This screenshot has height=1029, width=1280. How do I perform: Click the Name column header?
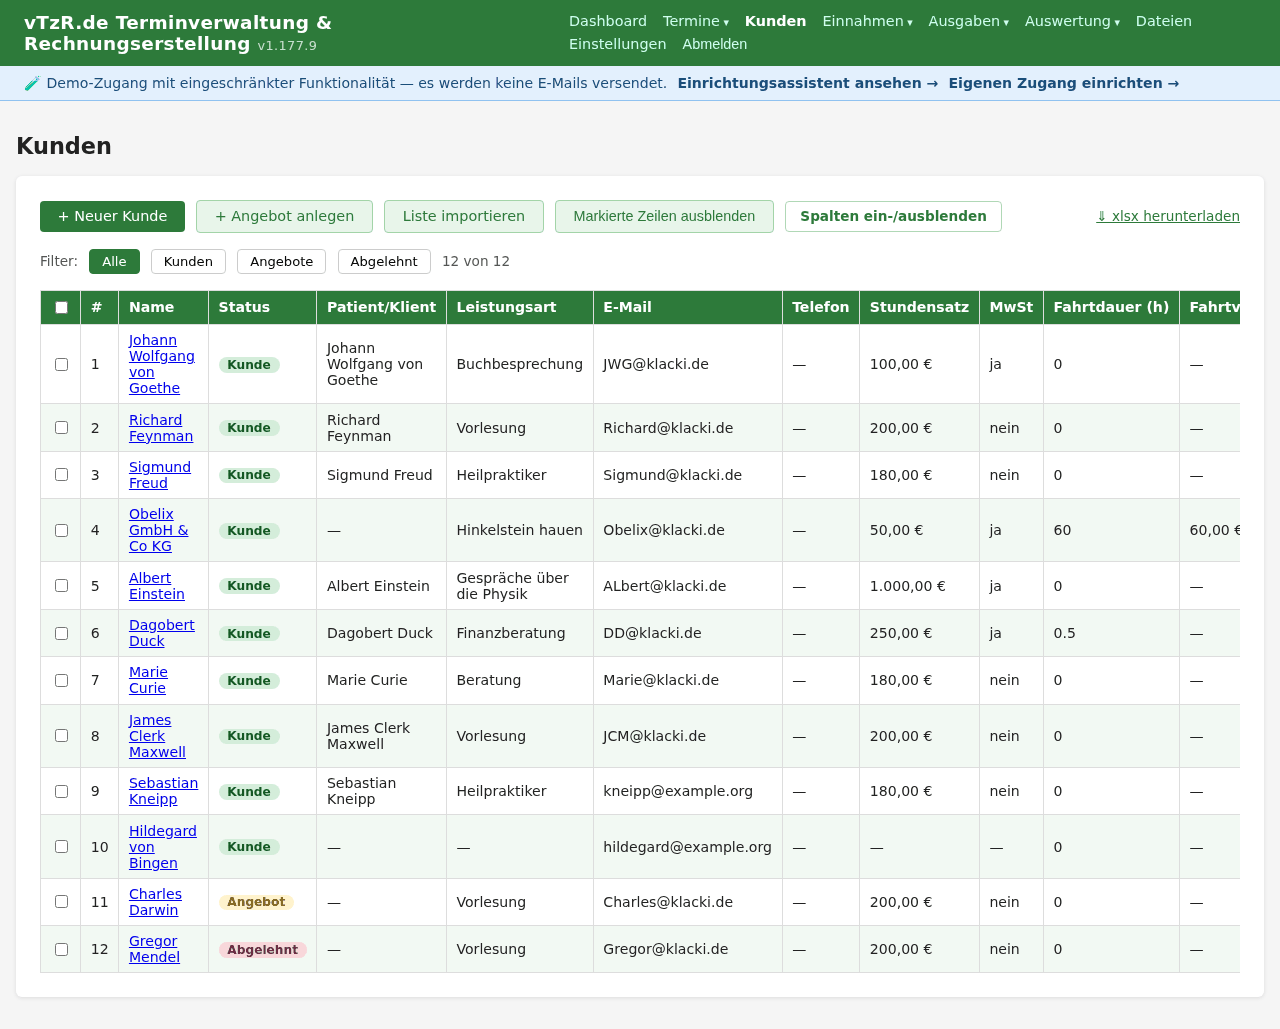163,307
